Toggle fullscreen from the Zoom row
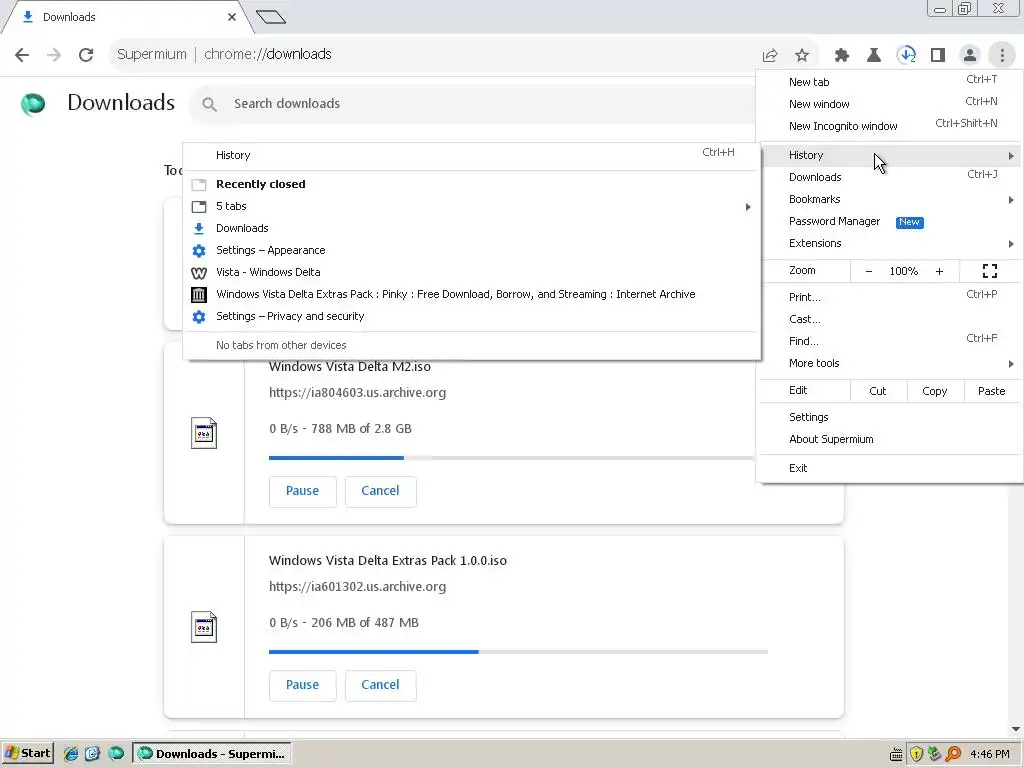The height and width of the screenshot is (768, 1024). tap(990, 271)
